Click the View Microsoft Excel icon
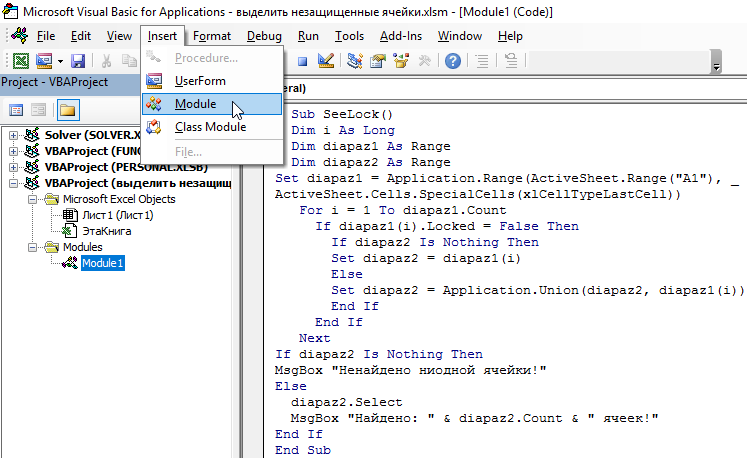747x458 pixels. (20, 61)
